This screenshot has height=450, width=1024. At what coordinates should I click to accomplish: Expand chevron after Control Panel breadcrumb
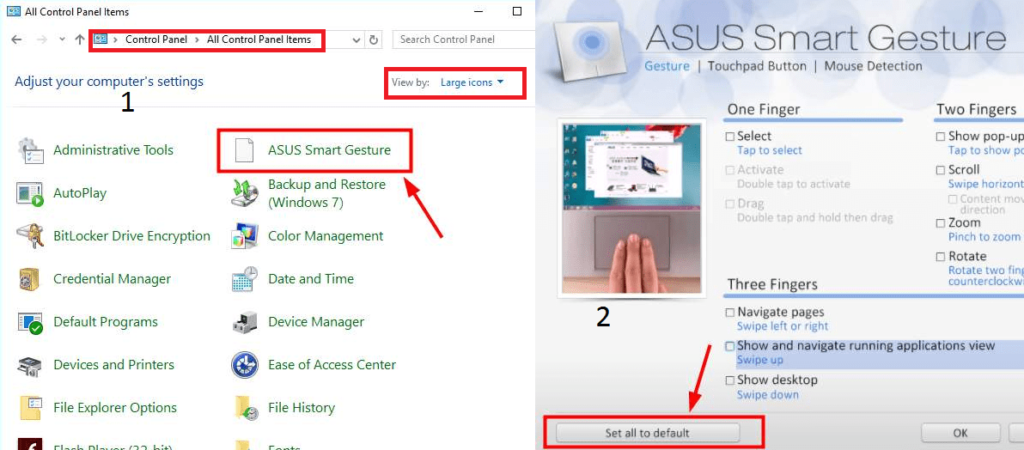click(197, 39)
